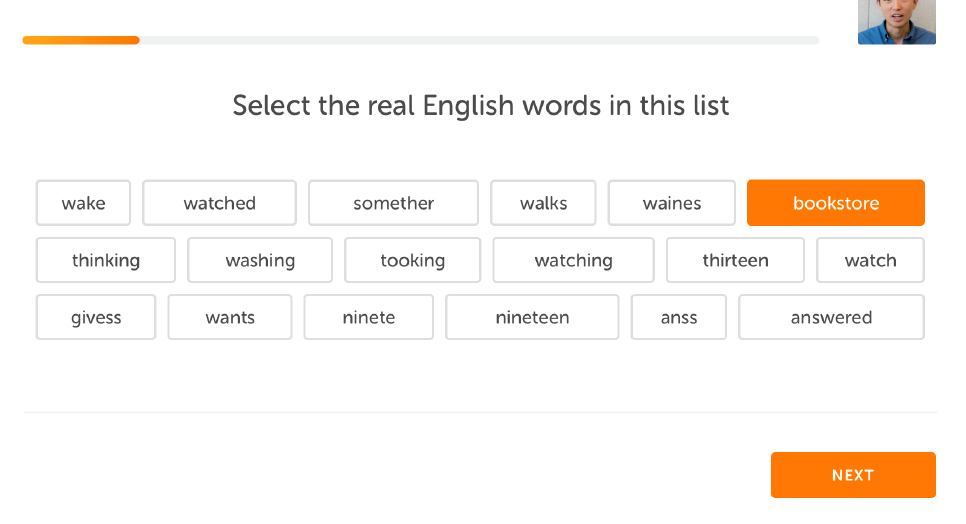Select the word "watched"

[219, 203]
